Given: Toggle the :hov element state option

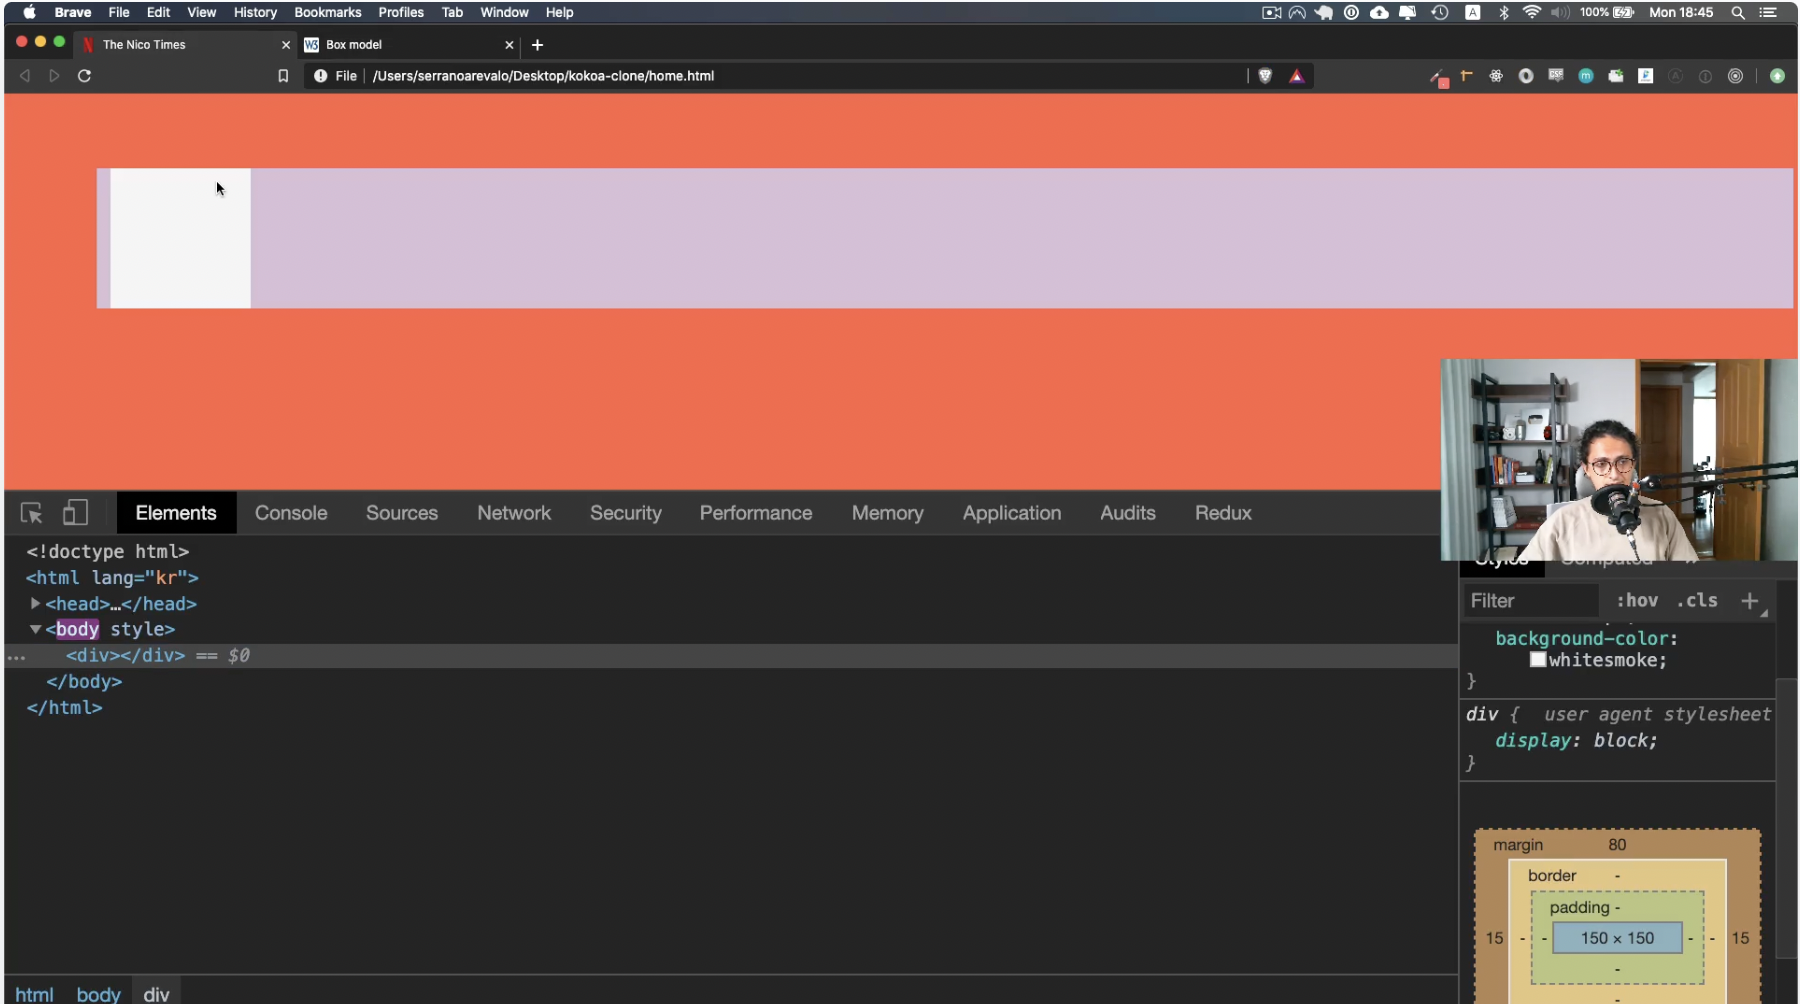Looking at the screenshot, I should coord(1637,601).
